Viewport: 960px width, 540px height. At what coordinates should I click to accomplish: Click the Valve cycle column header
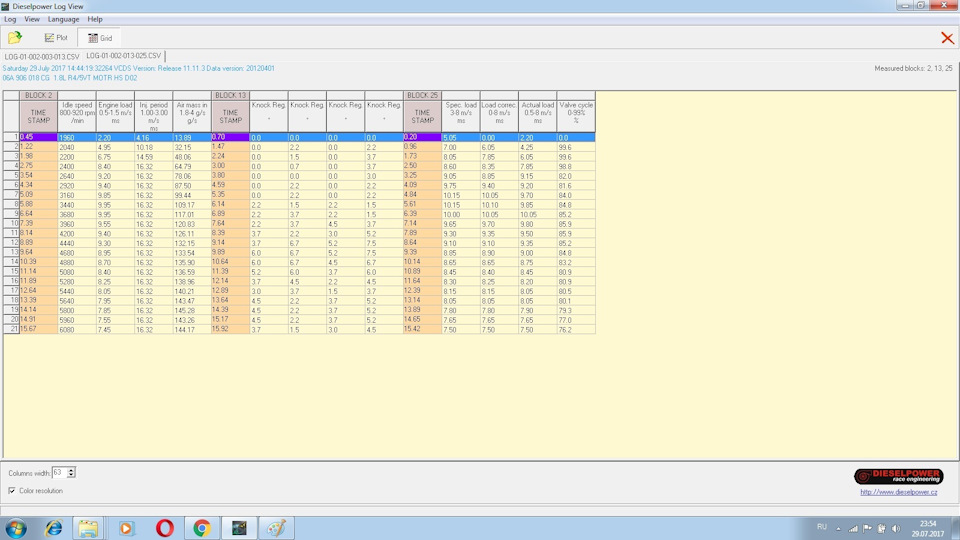(x=576, y=116)
